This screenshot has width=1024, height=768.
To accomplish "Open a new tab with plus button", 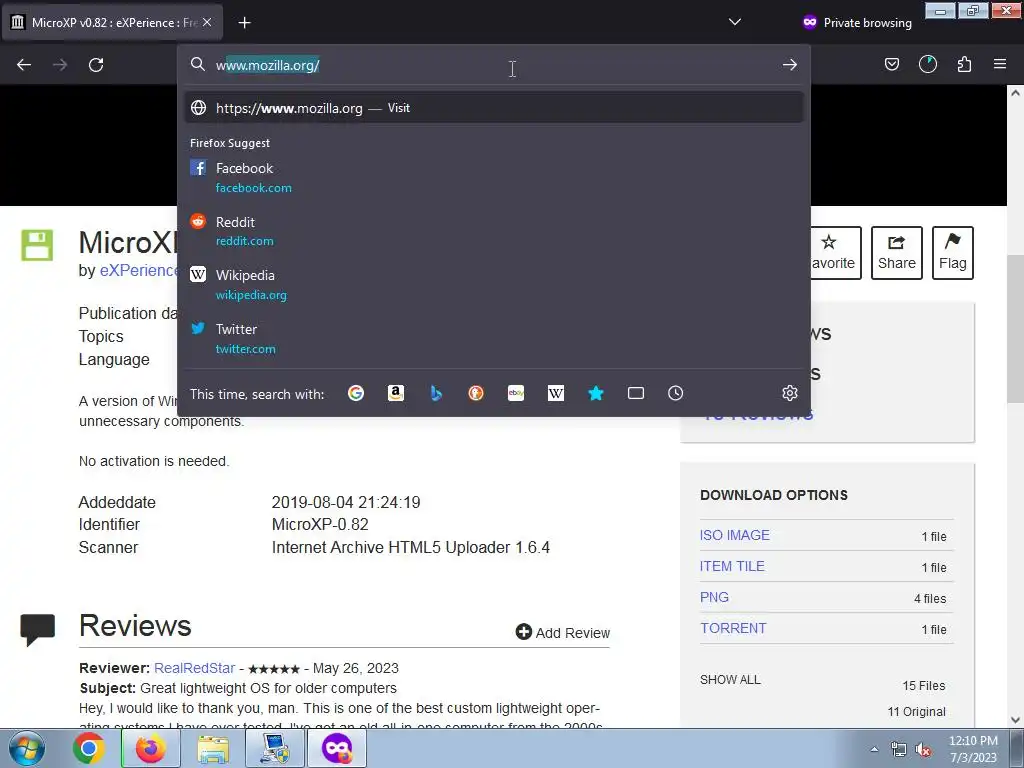I will pos(244,23).
